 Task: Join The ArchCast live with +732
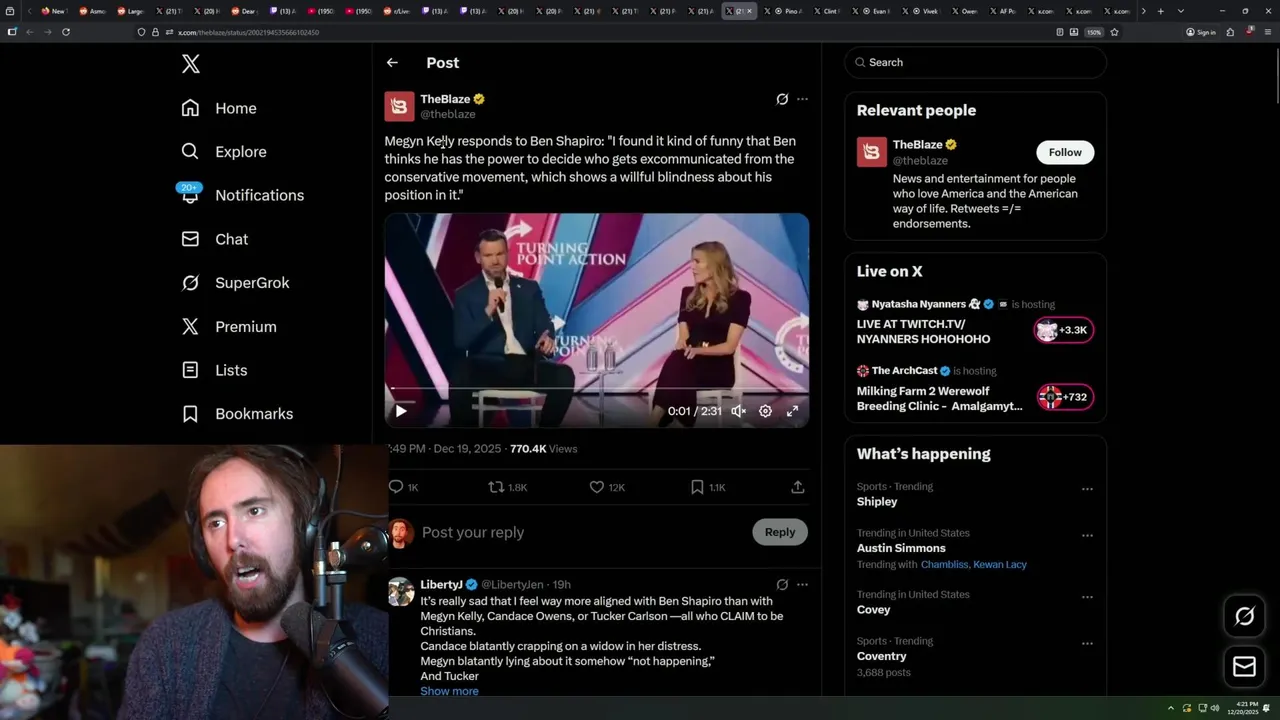(x=1064, y=397)
